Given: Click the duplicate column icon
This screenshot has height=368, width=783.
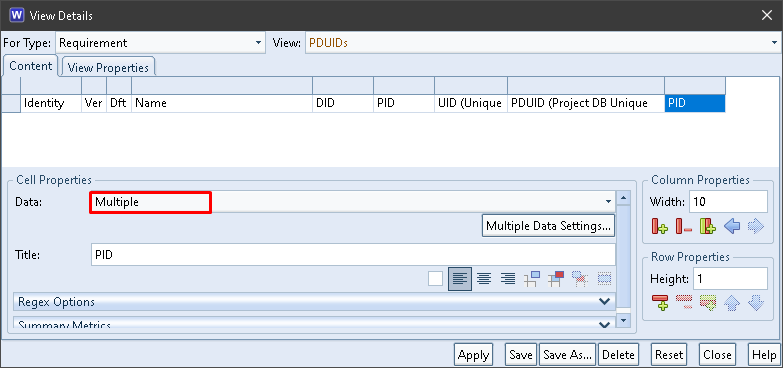Looking at the screenshot, I should [708, 226].
